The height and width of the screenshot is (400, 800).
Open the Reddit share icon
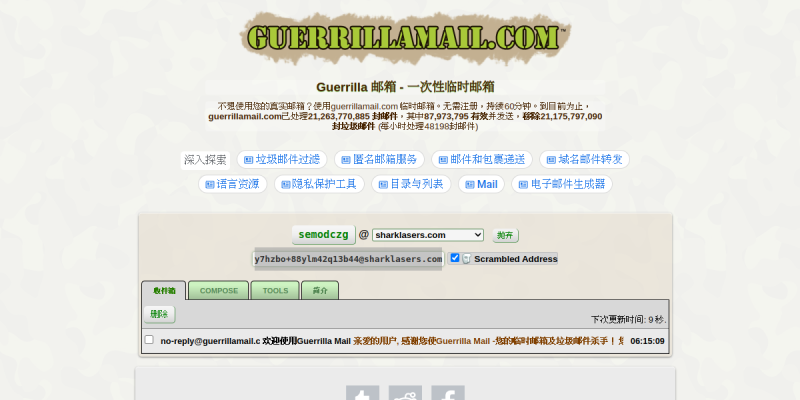pyautogui.click(x=405, y=393)
